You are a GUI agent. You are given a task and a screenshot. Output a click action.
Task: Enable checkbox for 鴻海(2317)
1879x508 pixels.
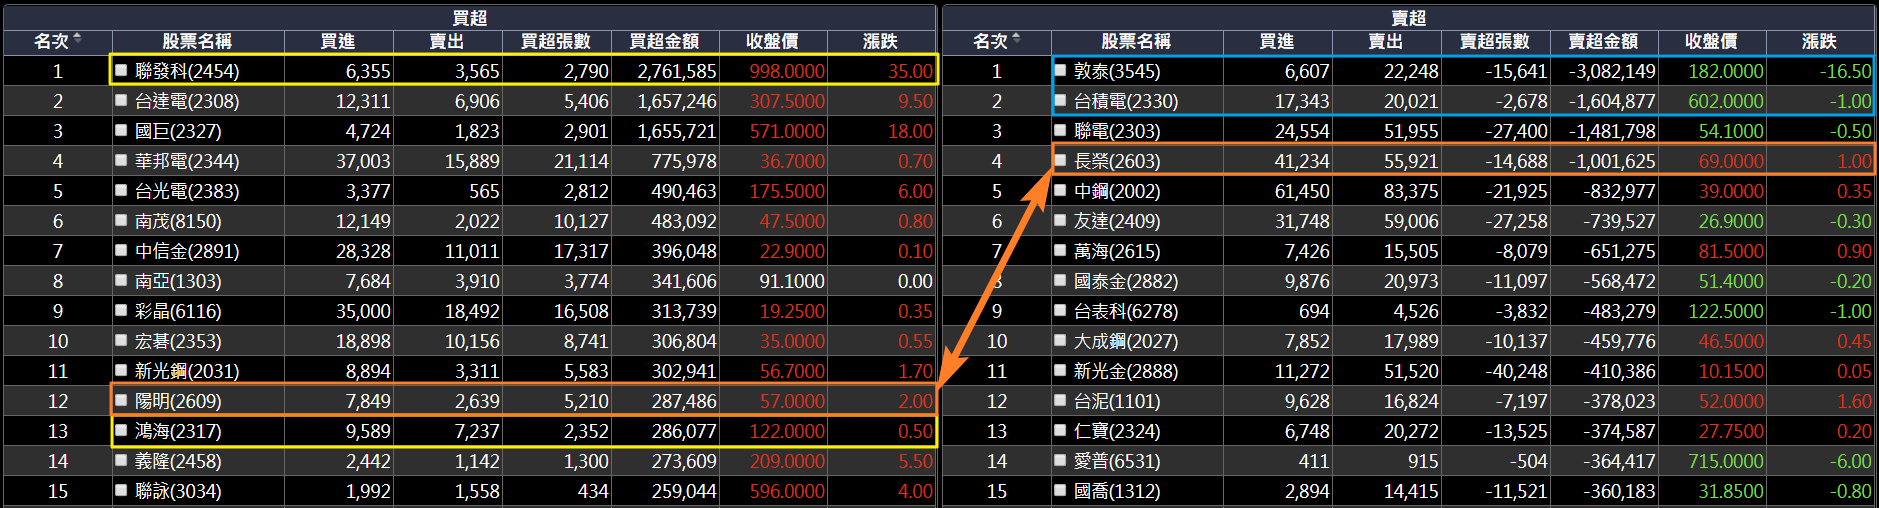tap(121, 431)
